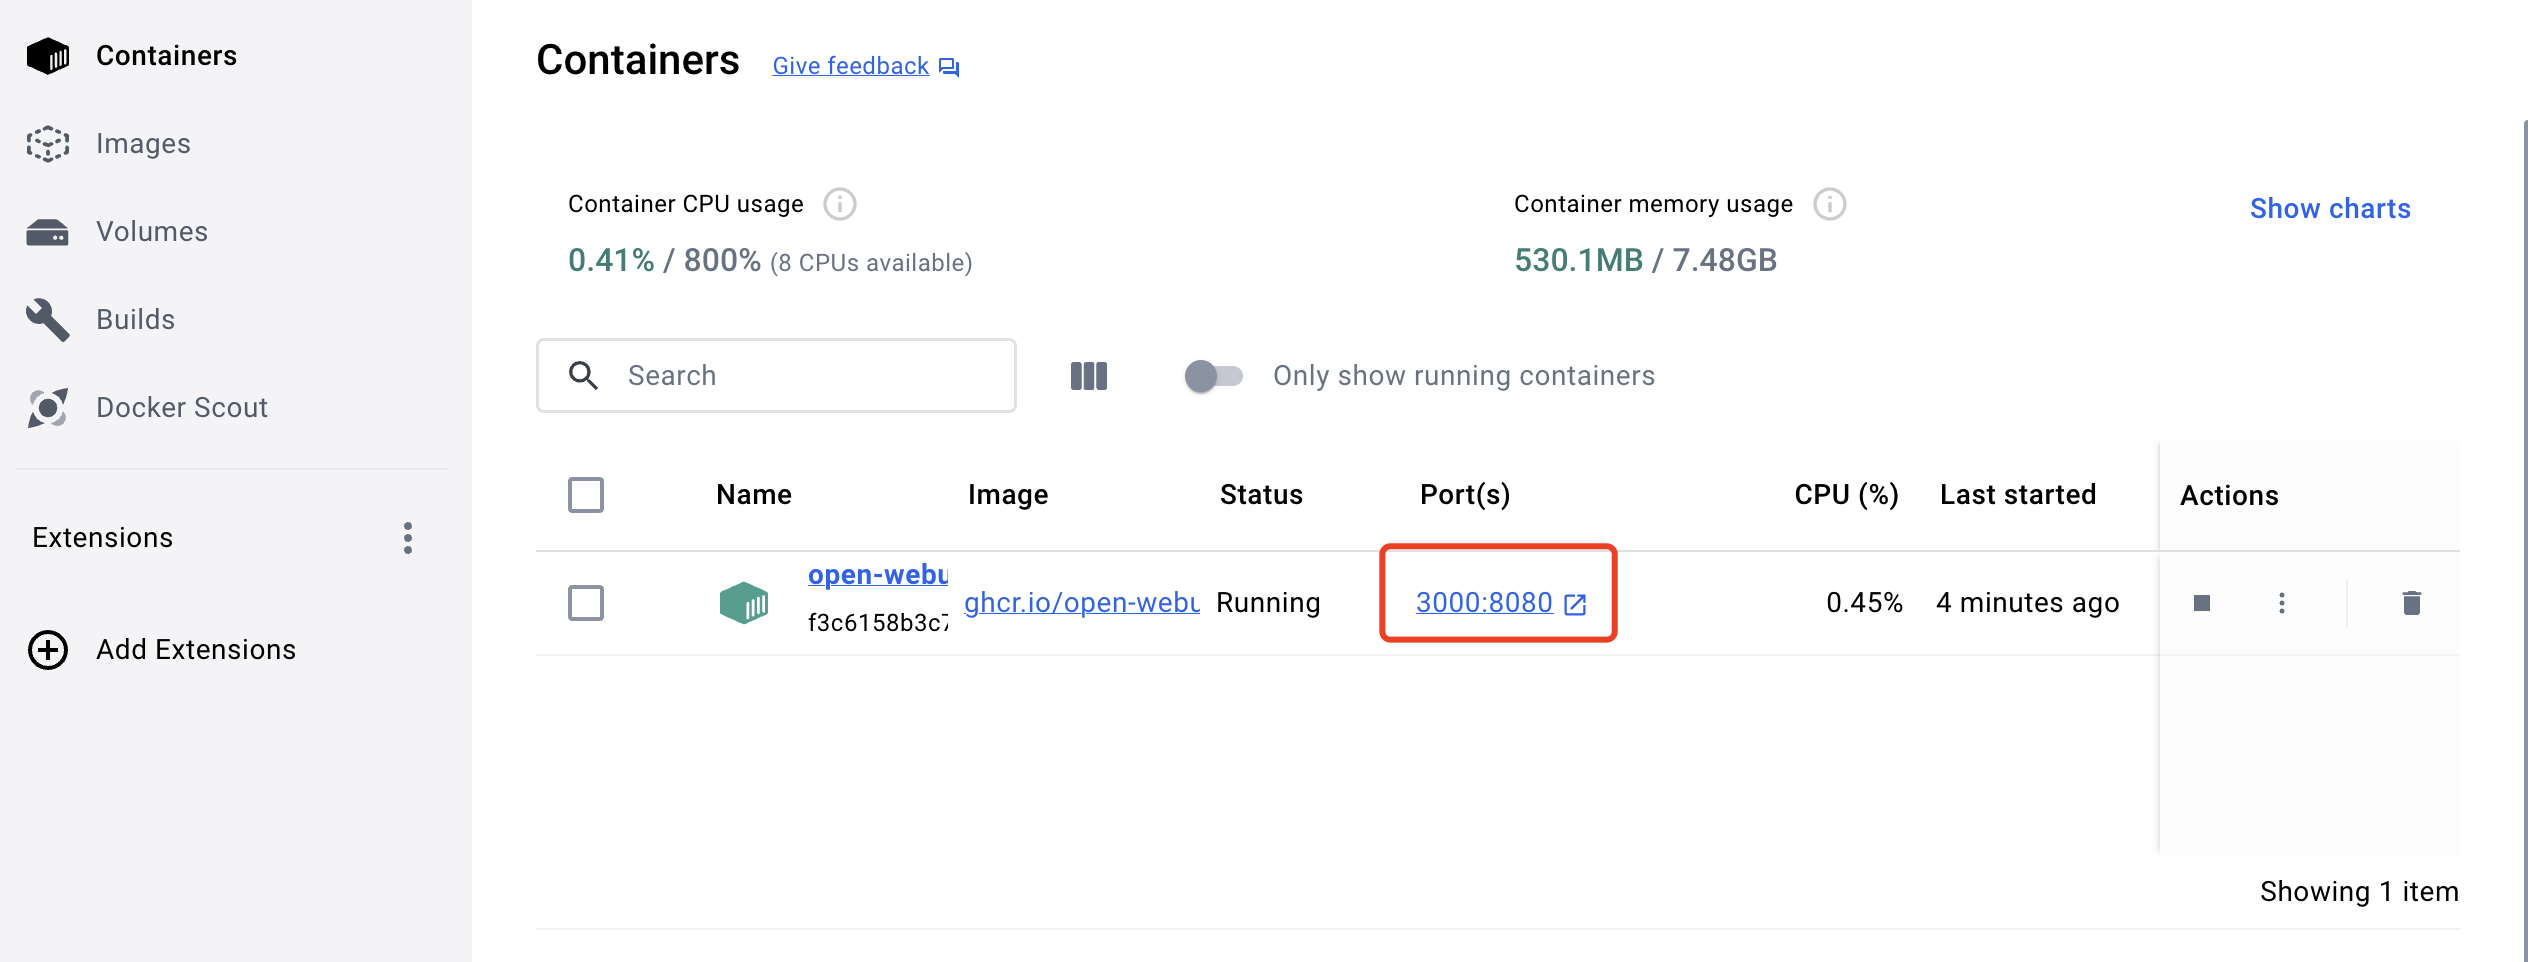The image size is (2528, 962).
Task: Click the Images icon in sidebar
Action: point(47,144)
